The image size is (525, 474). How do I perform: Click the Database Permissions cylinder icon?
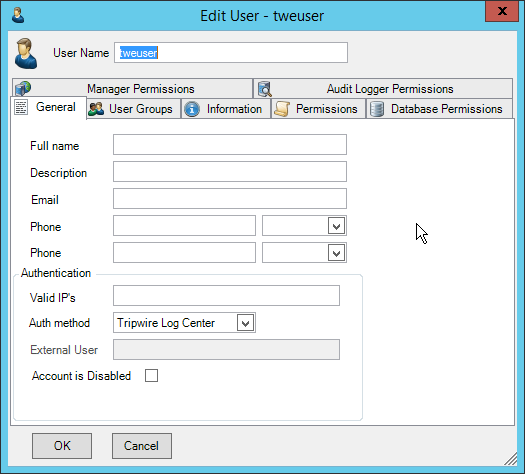point(377,109)
